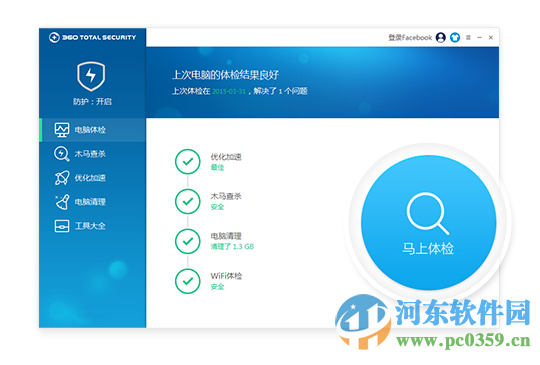Click the WiFi体检 result title text
The height and width of the screenshot is (365, 540).
pos(226,276)
